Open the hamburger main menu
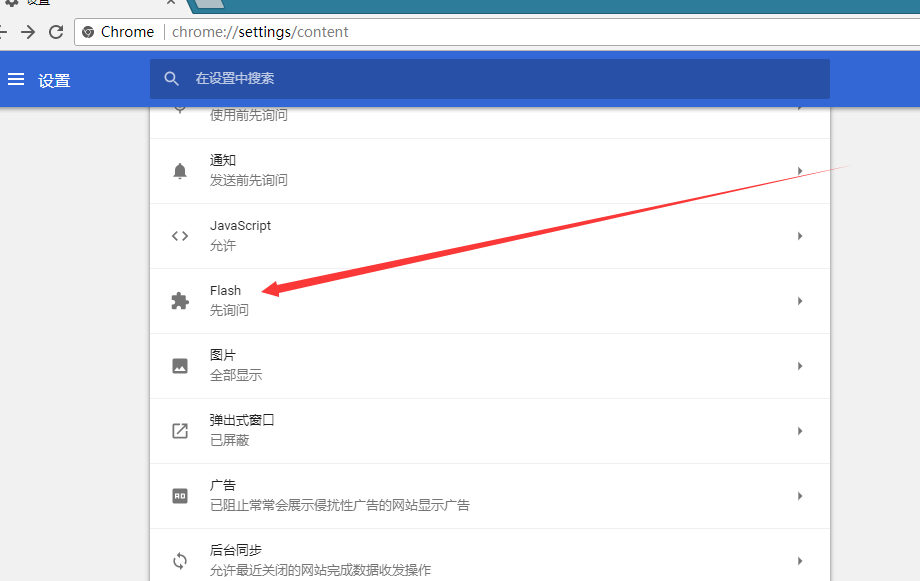This screenshot has height=581, width=920. 16,80
